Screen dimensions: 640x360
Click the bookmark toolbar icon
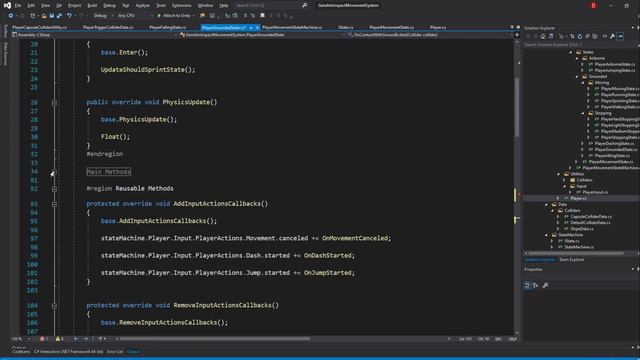(x=262, y=16)
